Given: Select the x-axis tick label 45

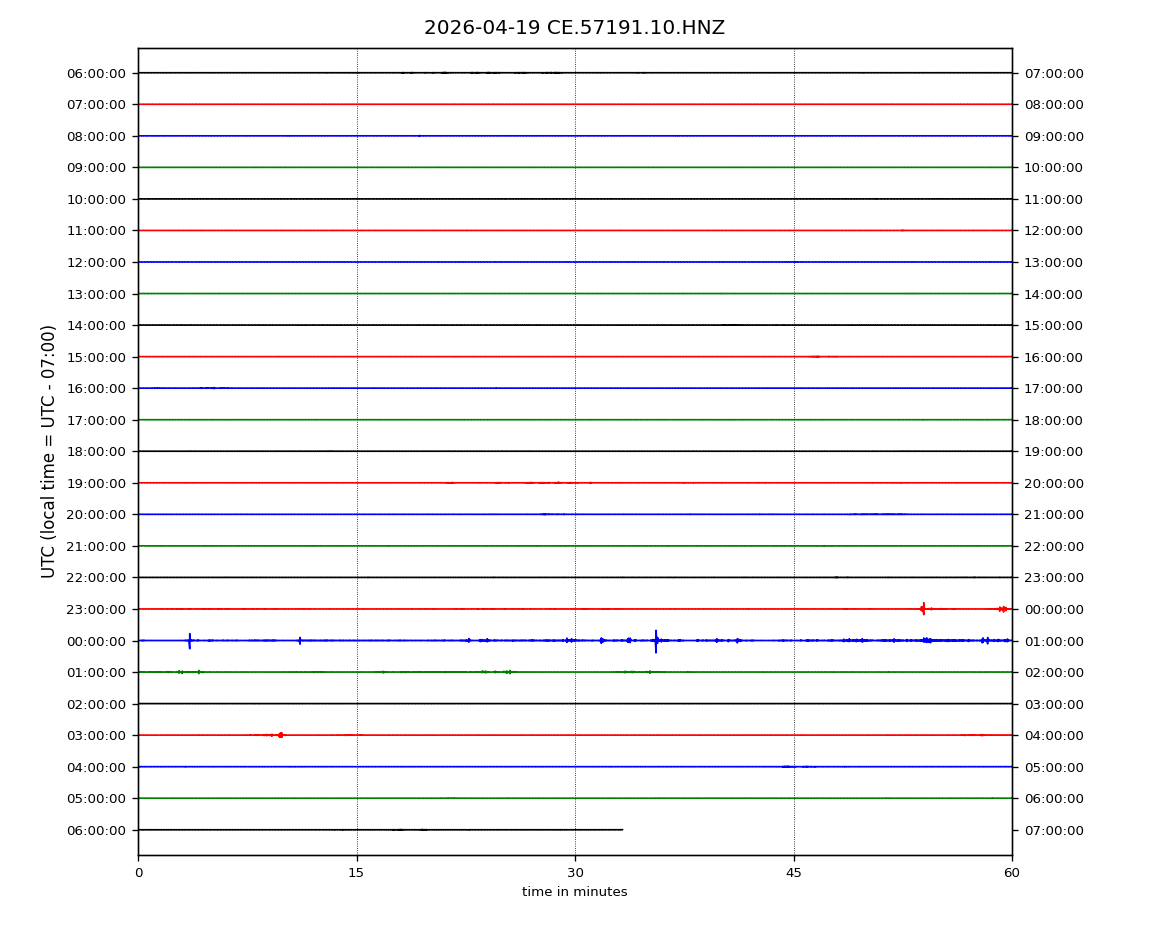Looking at the screenshot, I should coord(794,873).
